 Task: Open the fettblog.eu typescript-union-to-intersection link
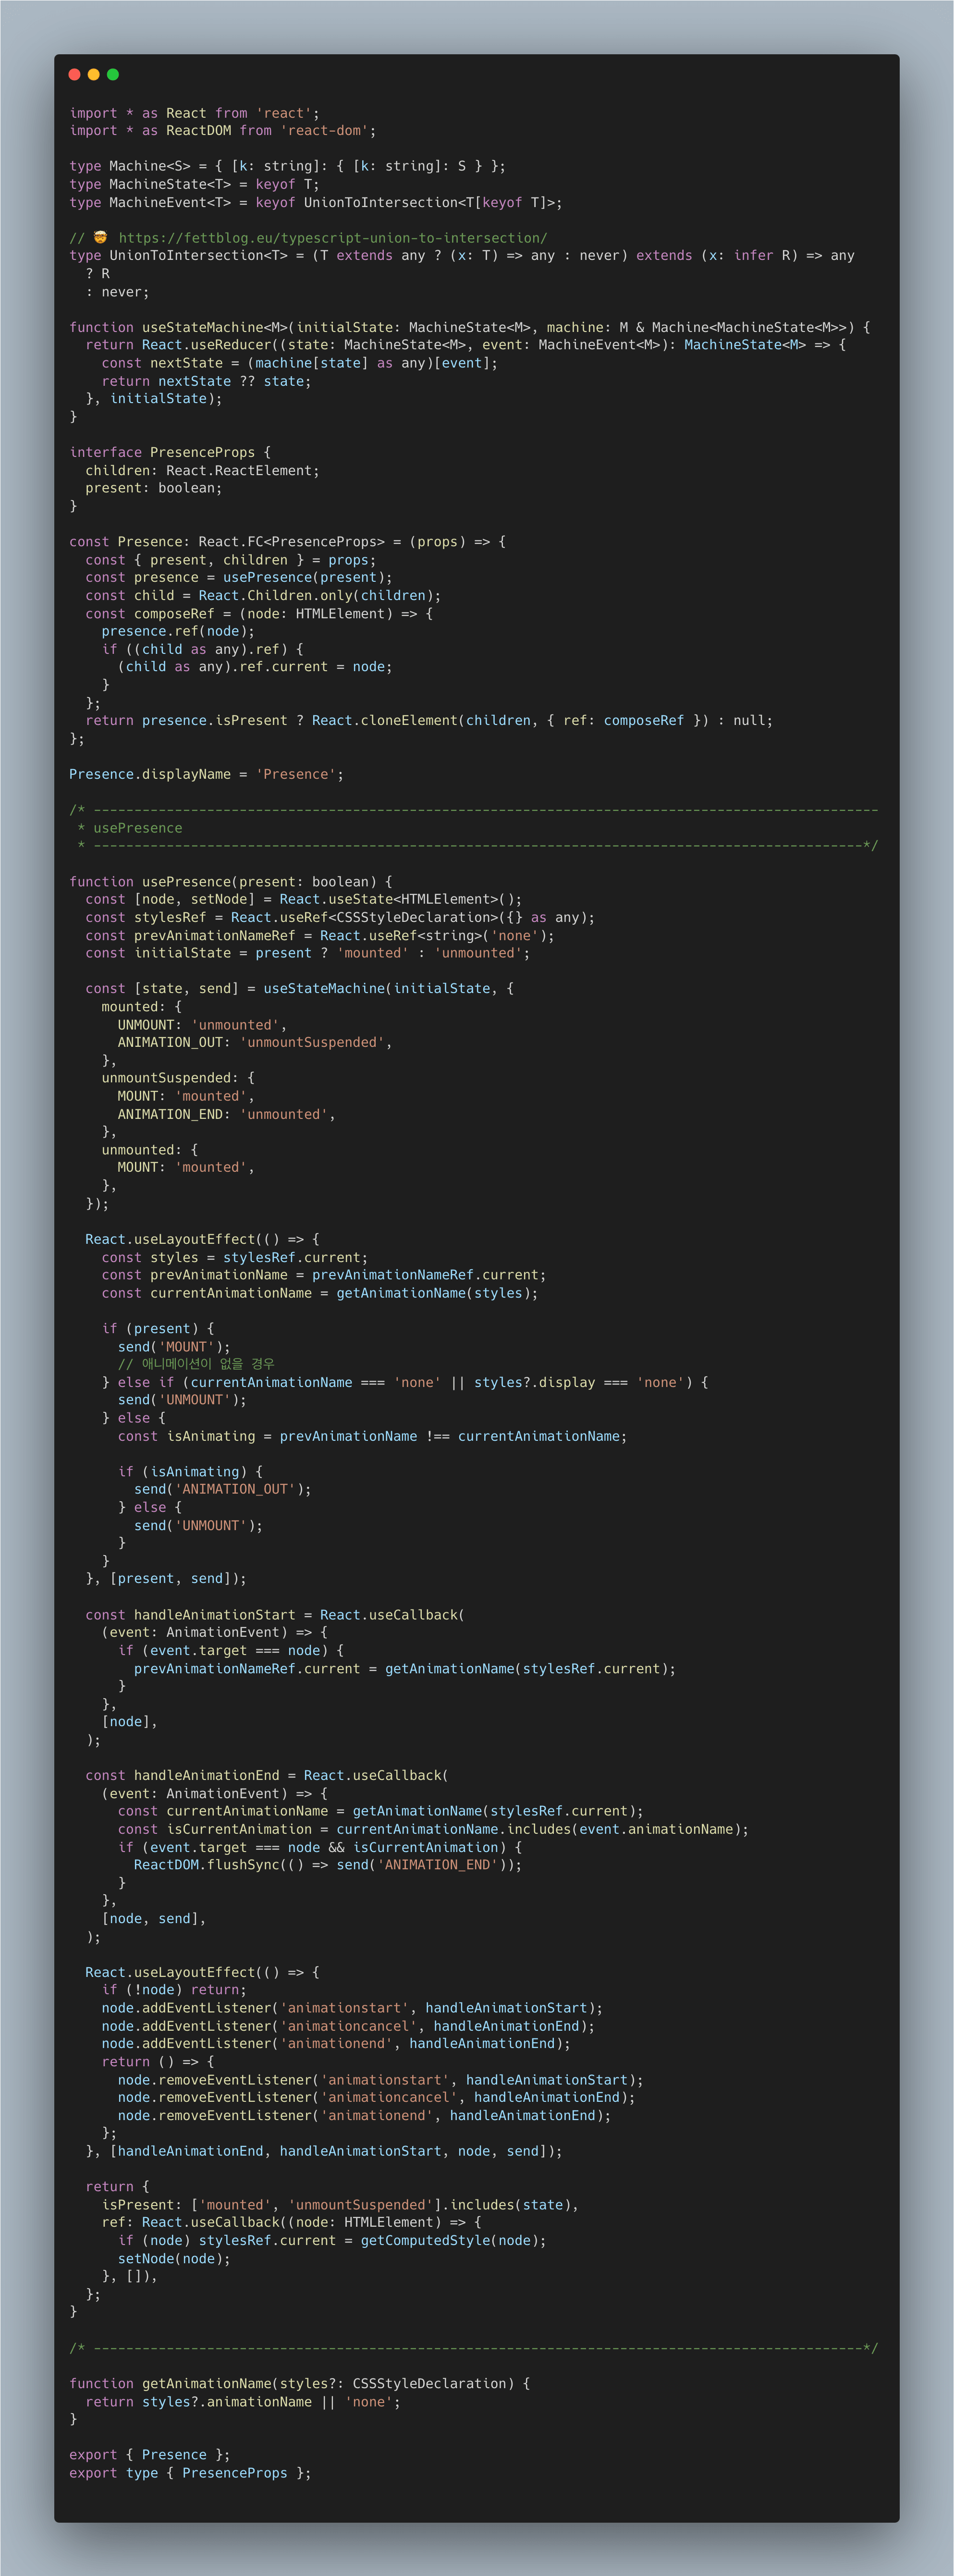tap(332, 238)
